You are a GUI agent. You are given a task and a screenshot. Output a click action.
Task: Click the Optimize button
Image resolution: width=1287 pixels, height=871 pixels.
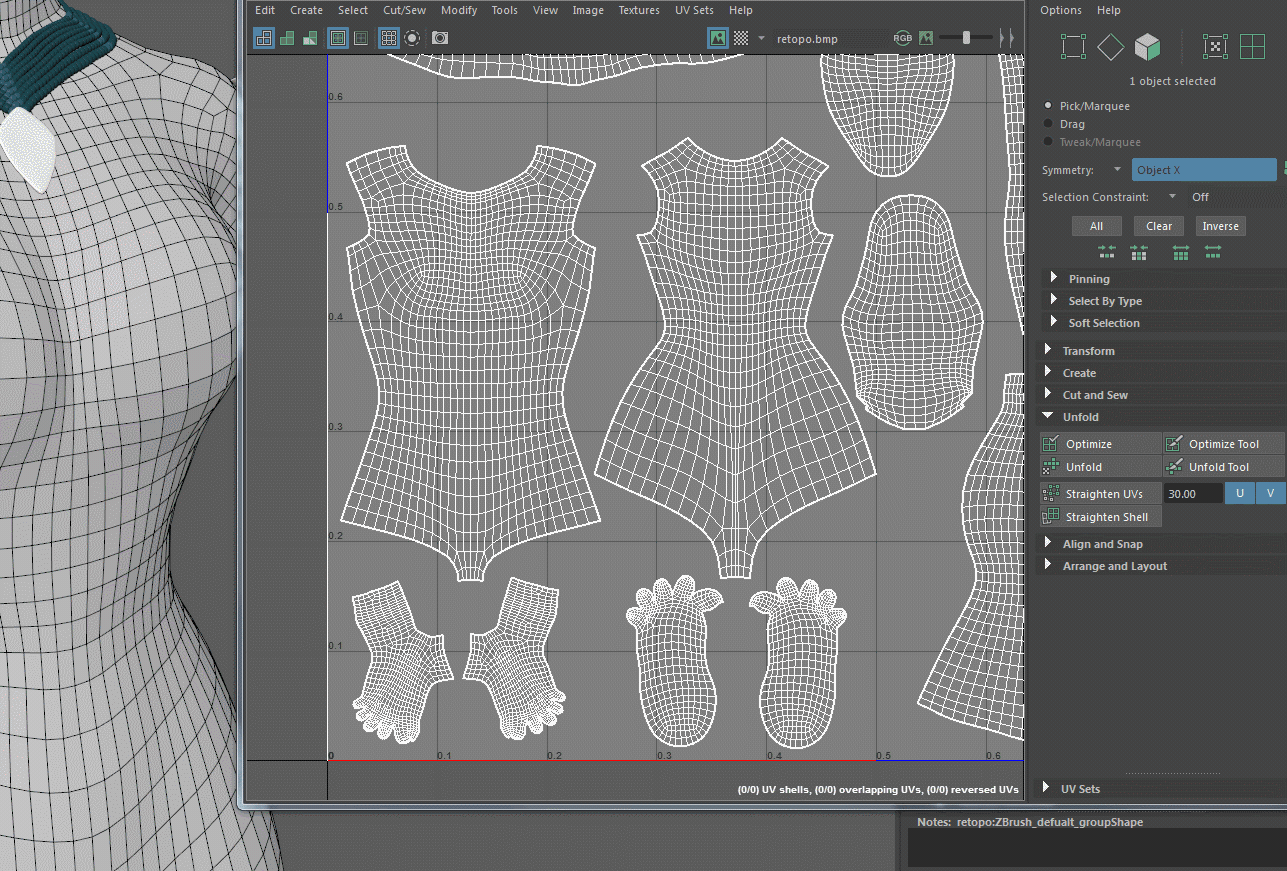click(1100, 444)
